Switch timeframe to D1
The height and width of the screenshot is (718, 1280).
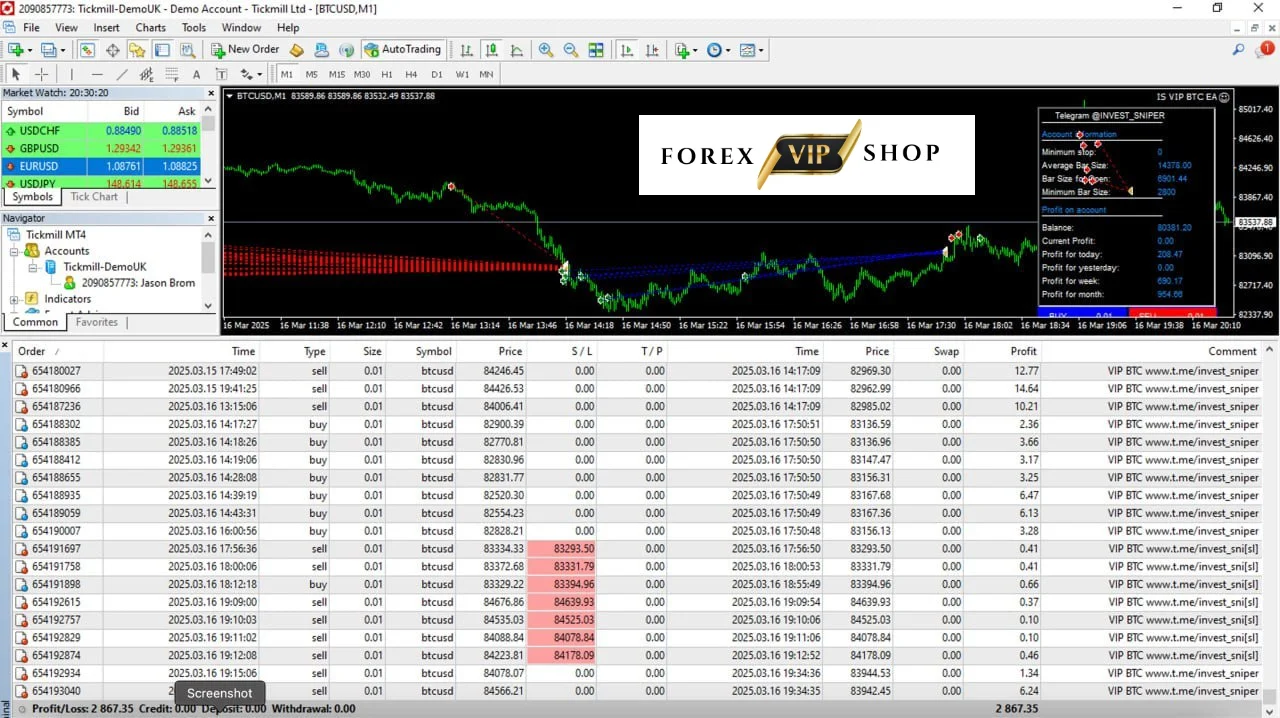coord(437,74)
